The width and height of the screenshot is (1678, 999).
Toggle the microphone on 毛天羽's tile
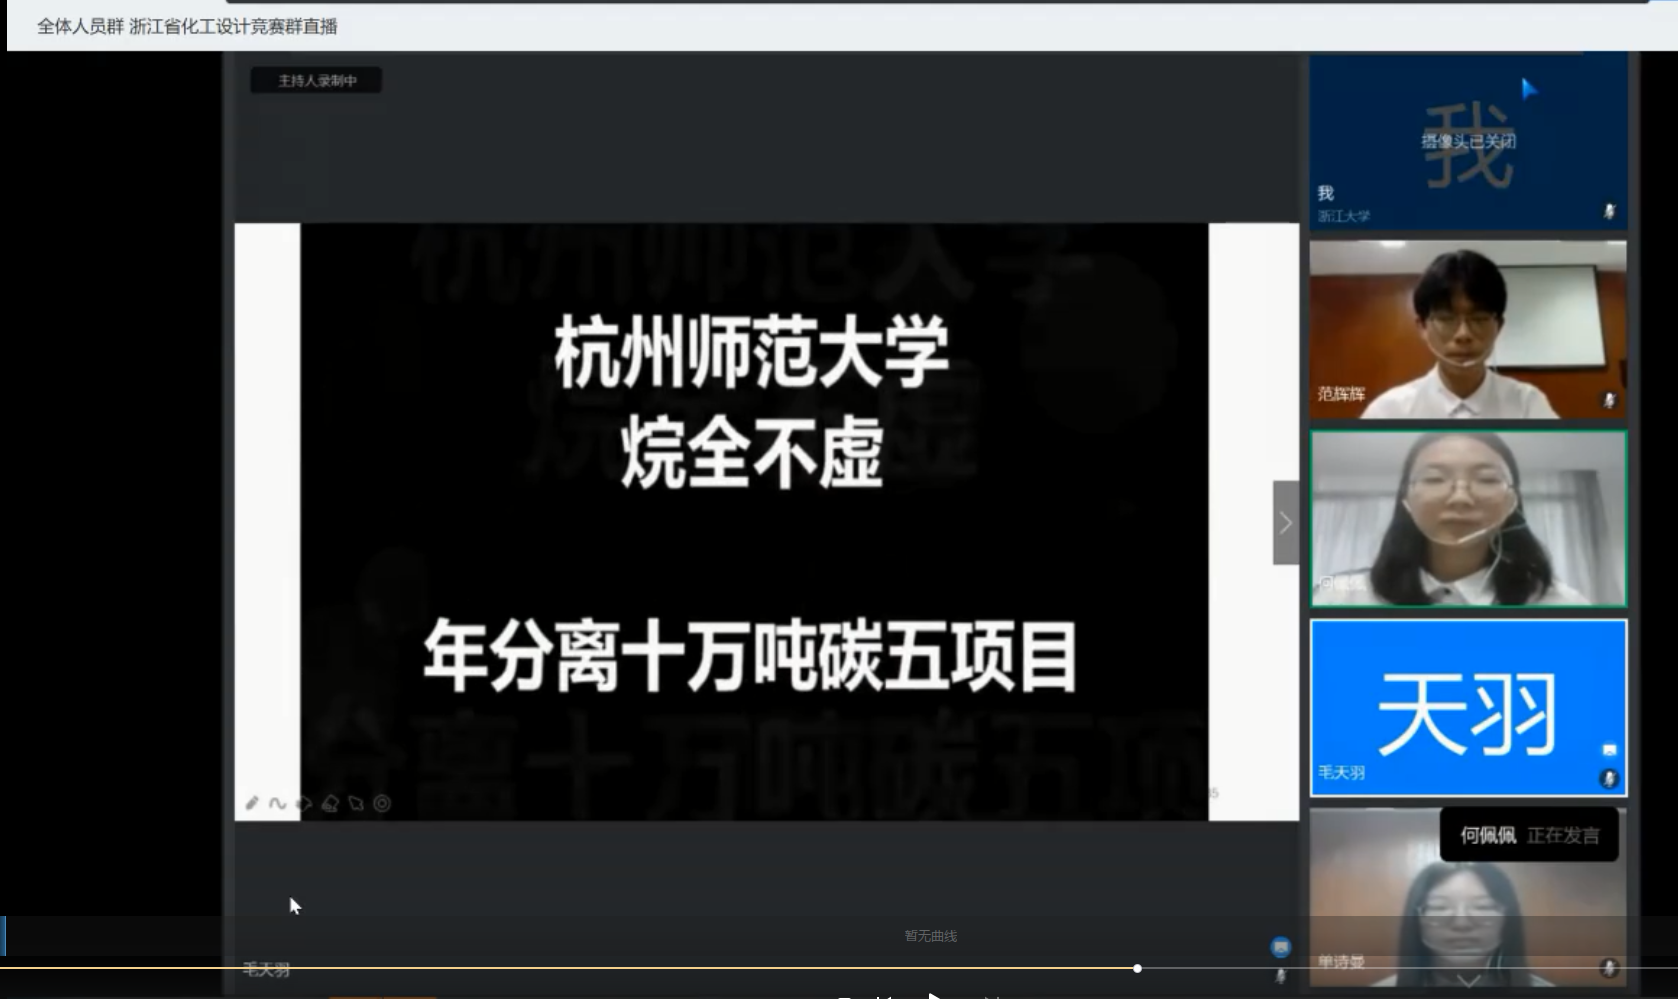[1608, 778]
